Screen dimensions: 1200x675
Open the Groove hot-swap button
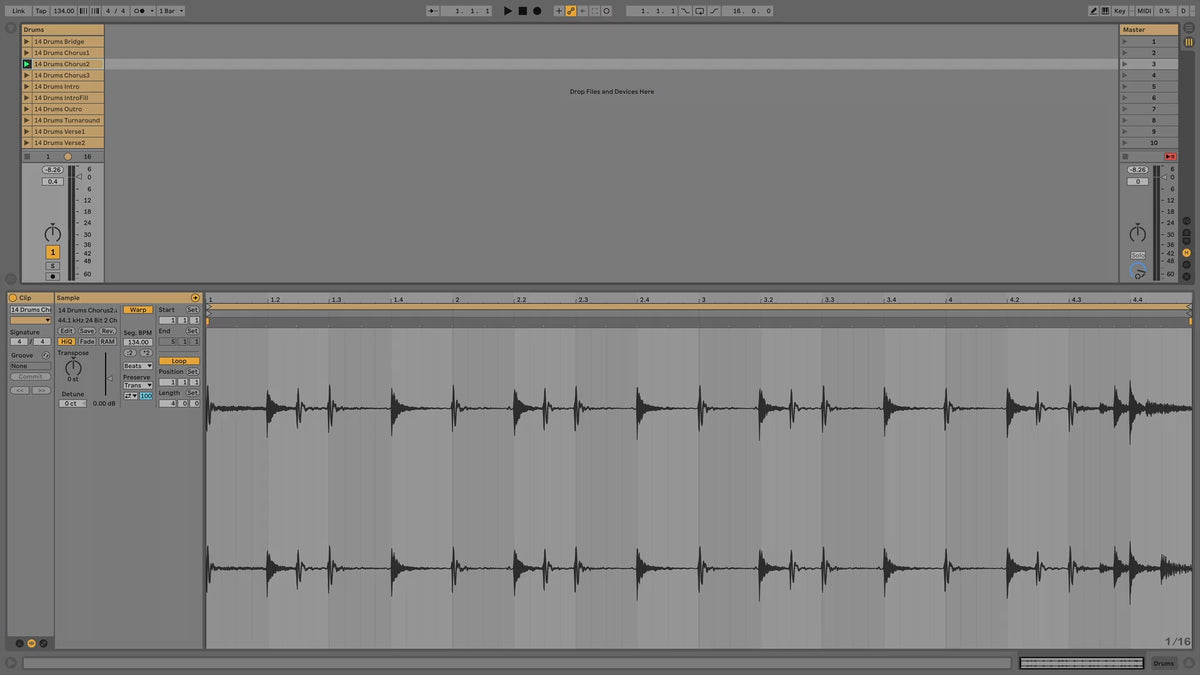pos(45,355)
